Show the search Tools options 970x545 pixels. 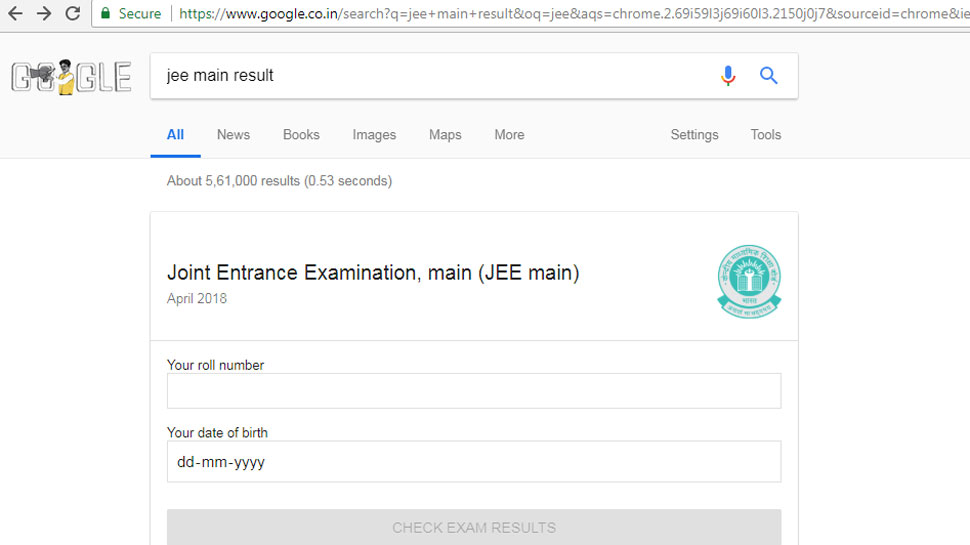coord(766,135)
